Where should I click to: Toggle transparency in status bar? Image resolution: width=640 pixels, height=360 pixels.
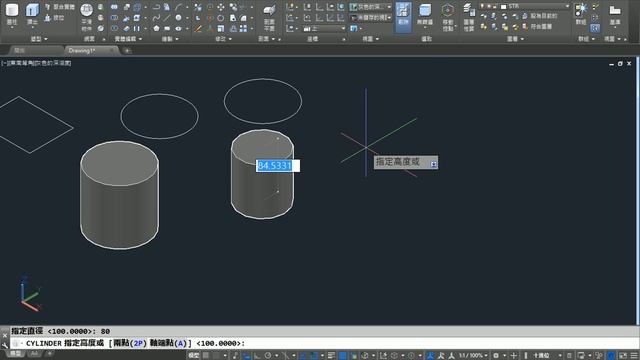(x=342, y=356)
